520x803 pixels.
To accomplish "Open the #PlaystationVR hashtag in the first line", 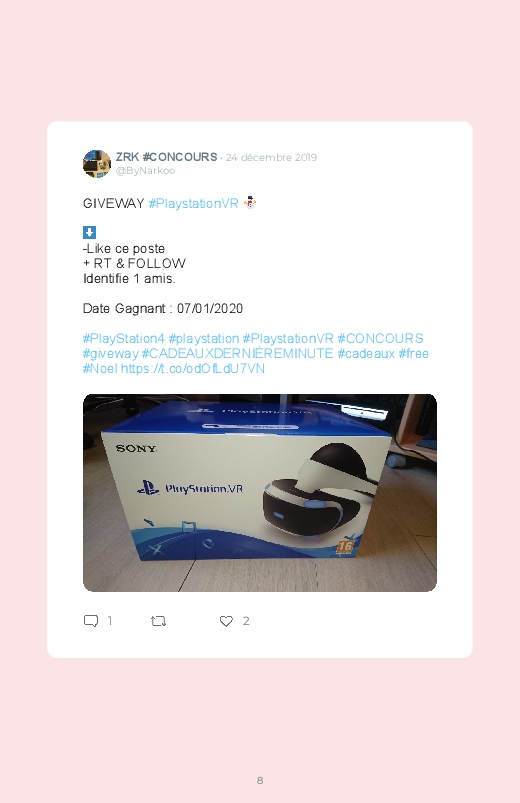I will [194, 203].
